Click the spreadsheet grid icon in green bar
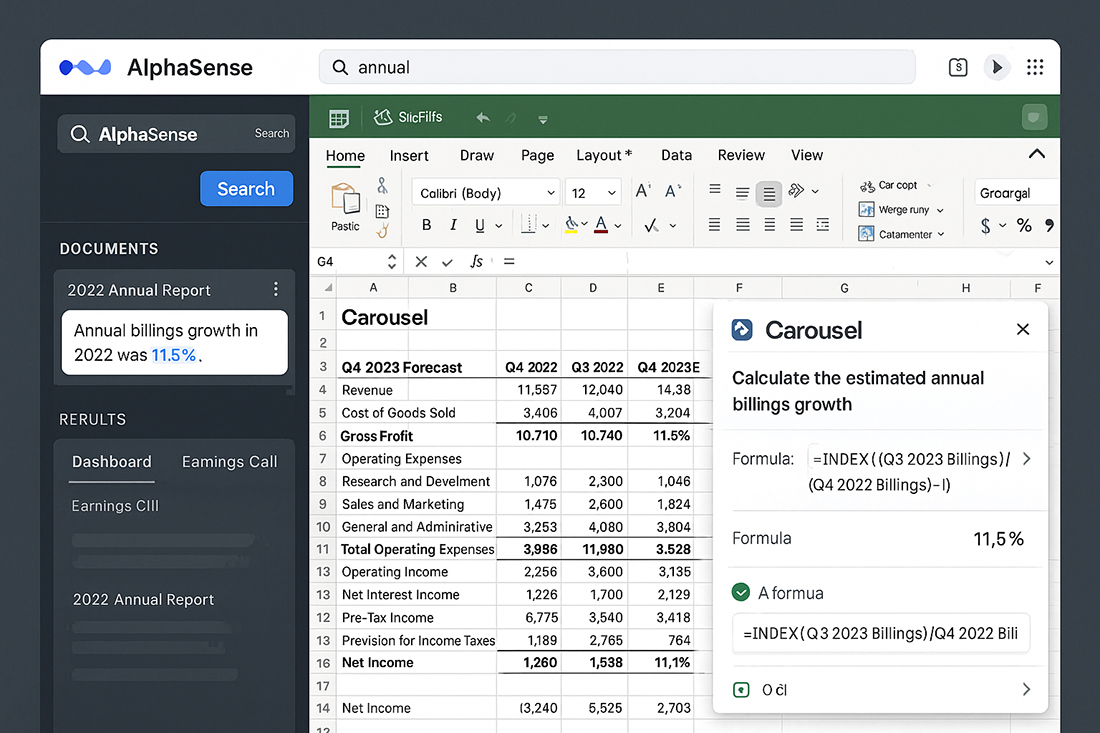The height and width of the screenshot is (733, 1100). click(x=339, y=119)
